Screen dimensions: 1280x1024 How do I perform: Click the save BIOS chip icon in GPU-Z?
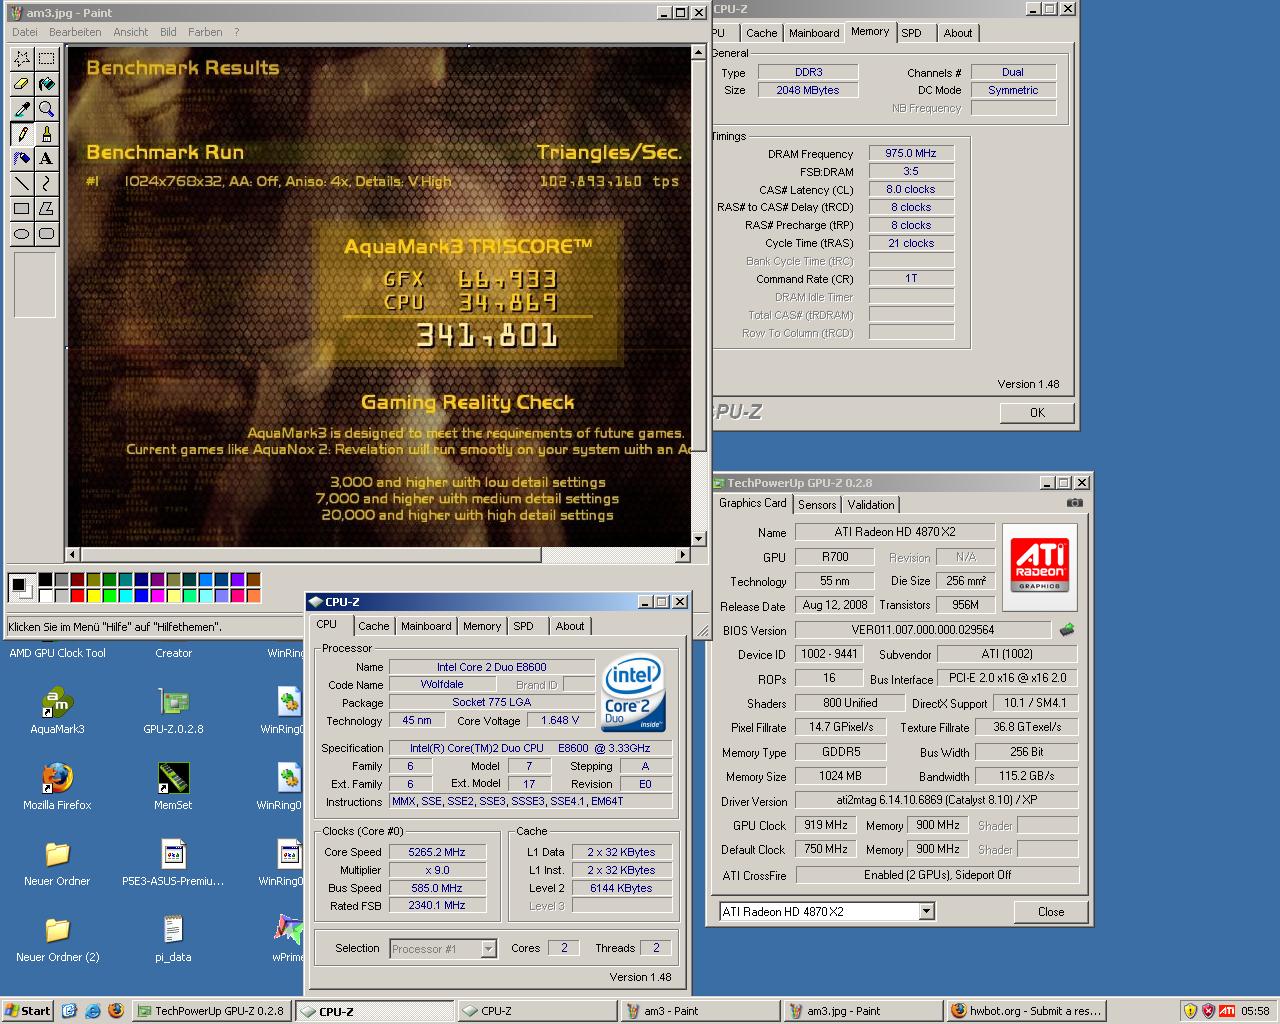[1067, 630]
